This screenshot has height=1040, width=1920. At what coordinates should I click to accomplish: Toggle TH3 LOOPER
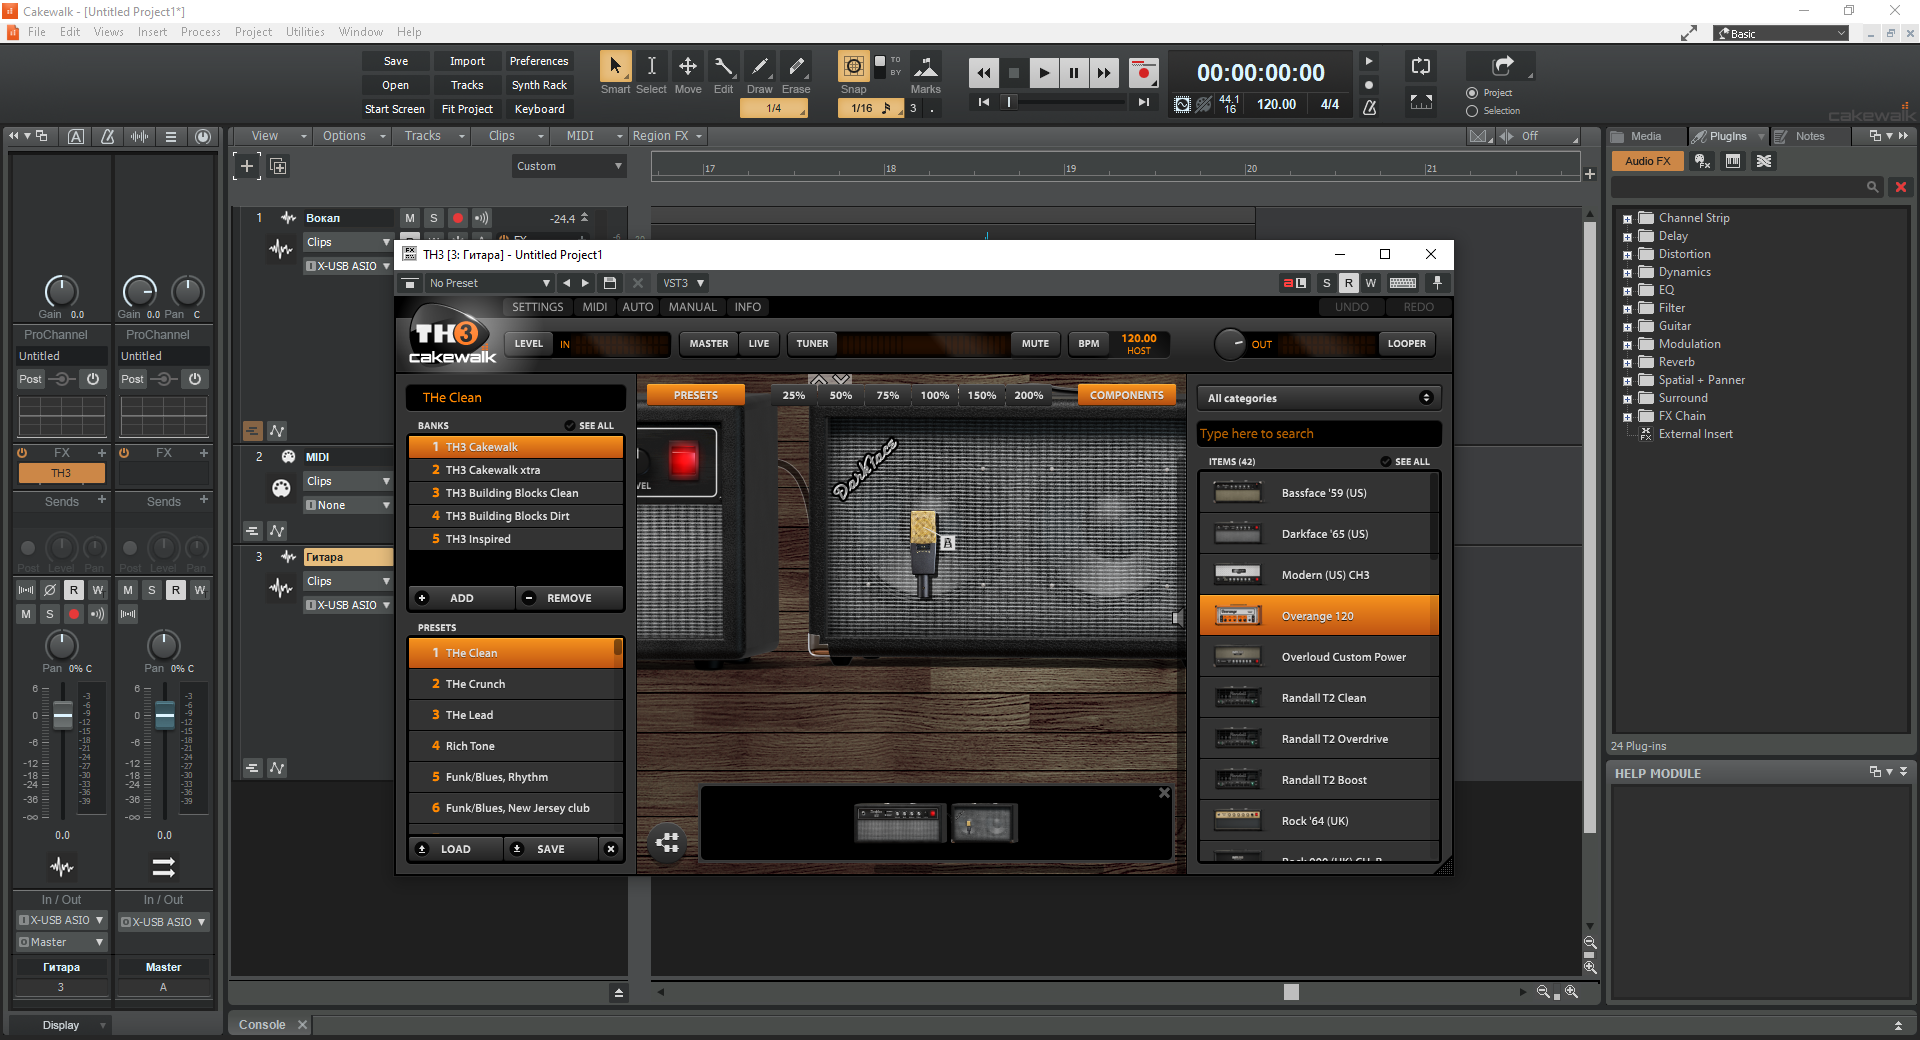point(1407,344)
